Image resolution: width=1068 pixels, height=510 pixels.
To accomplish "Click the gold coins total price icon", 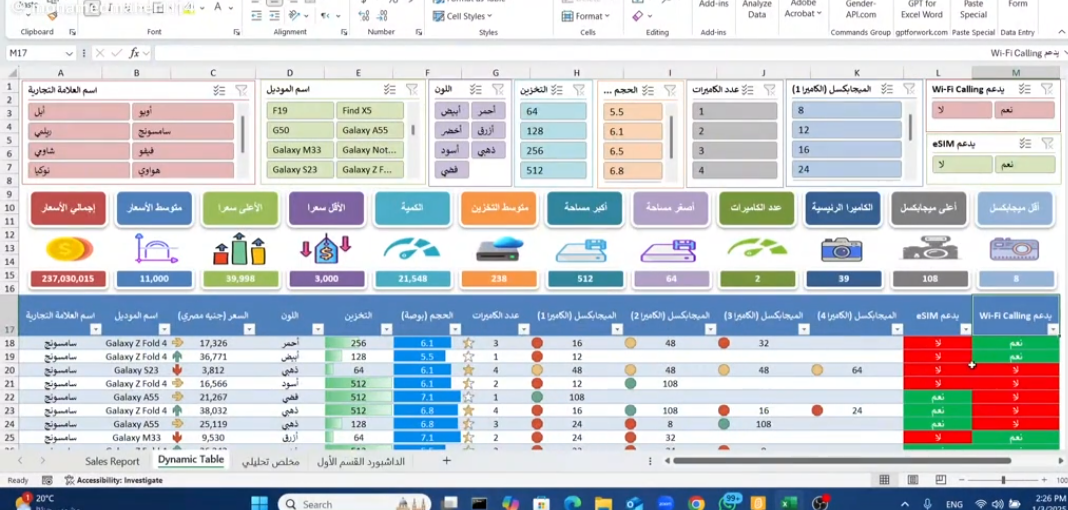I will [69, 250].
